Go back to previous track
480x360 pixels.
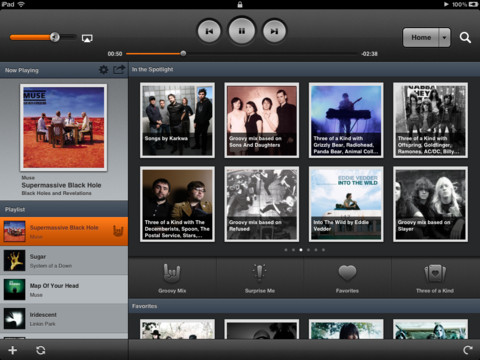(209, 31)
